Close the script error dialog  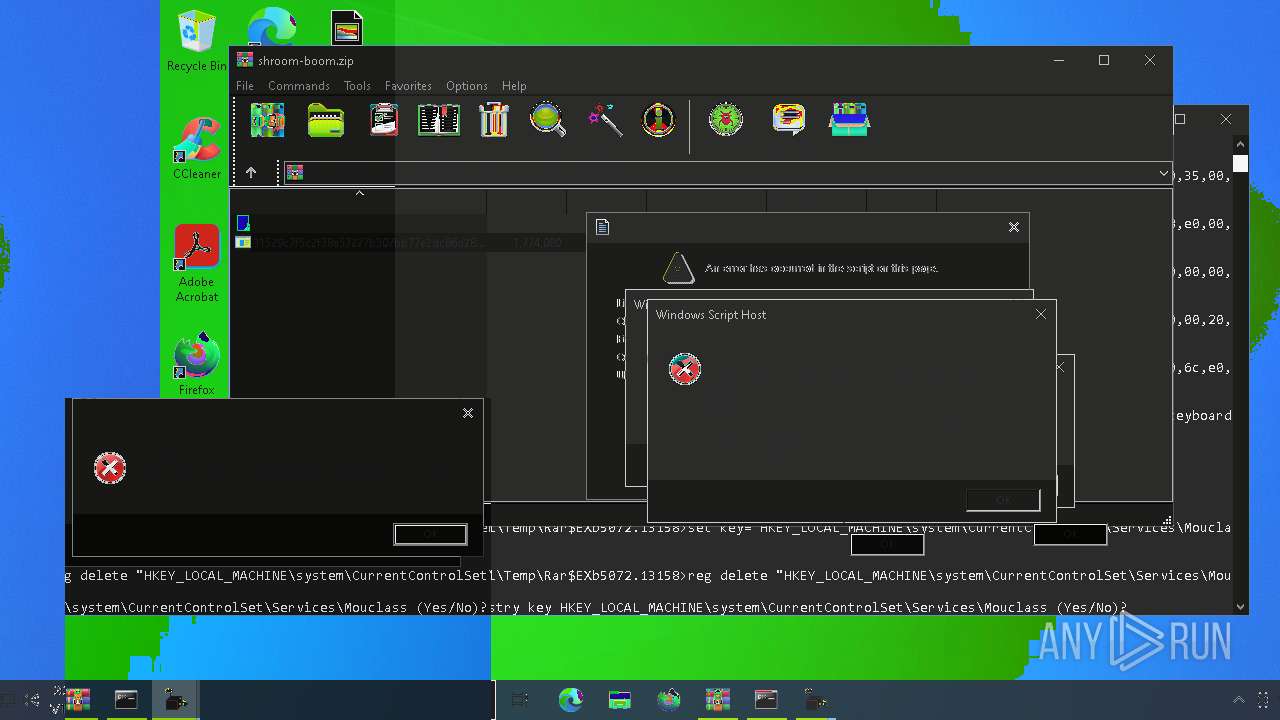[1014, 227]
